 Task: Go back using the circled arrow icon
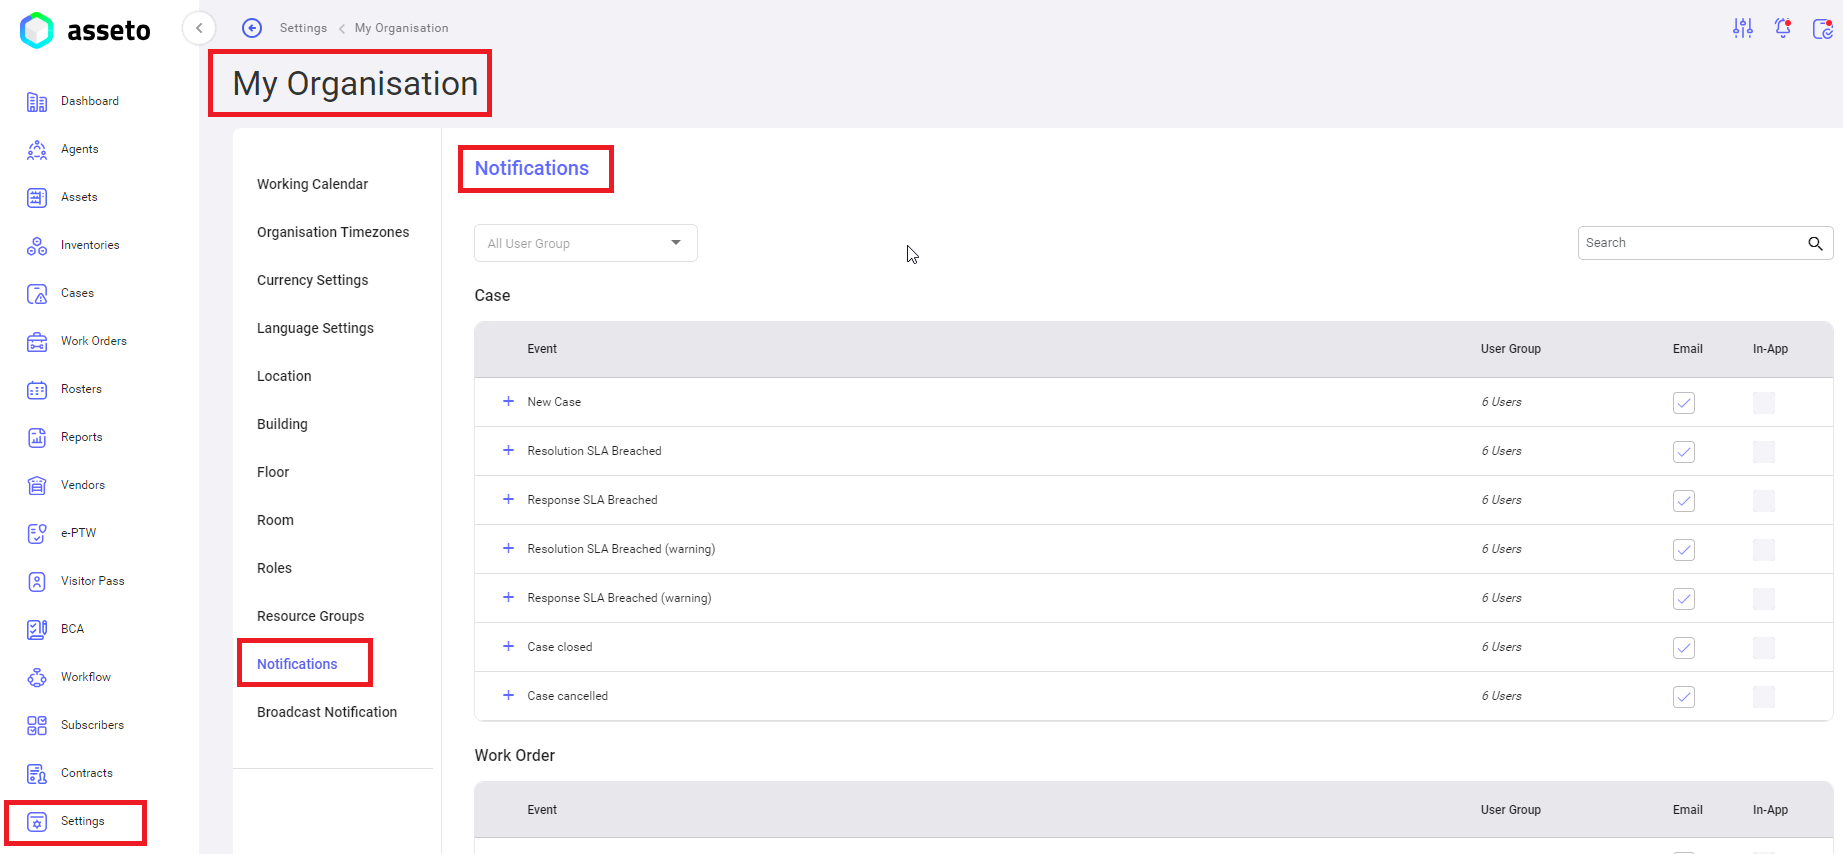pos(252,28)
